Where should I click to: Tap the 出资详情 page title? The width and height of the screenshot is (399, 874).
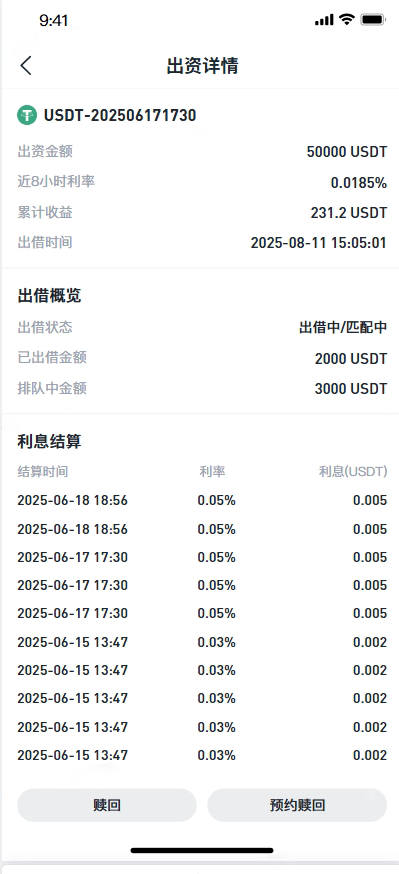click(x=202, y=66)
